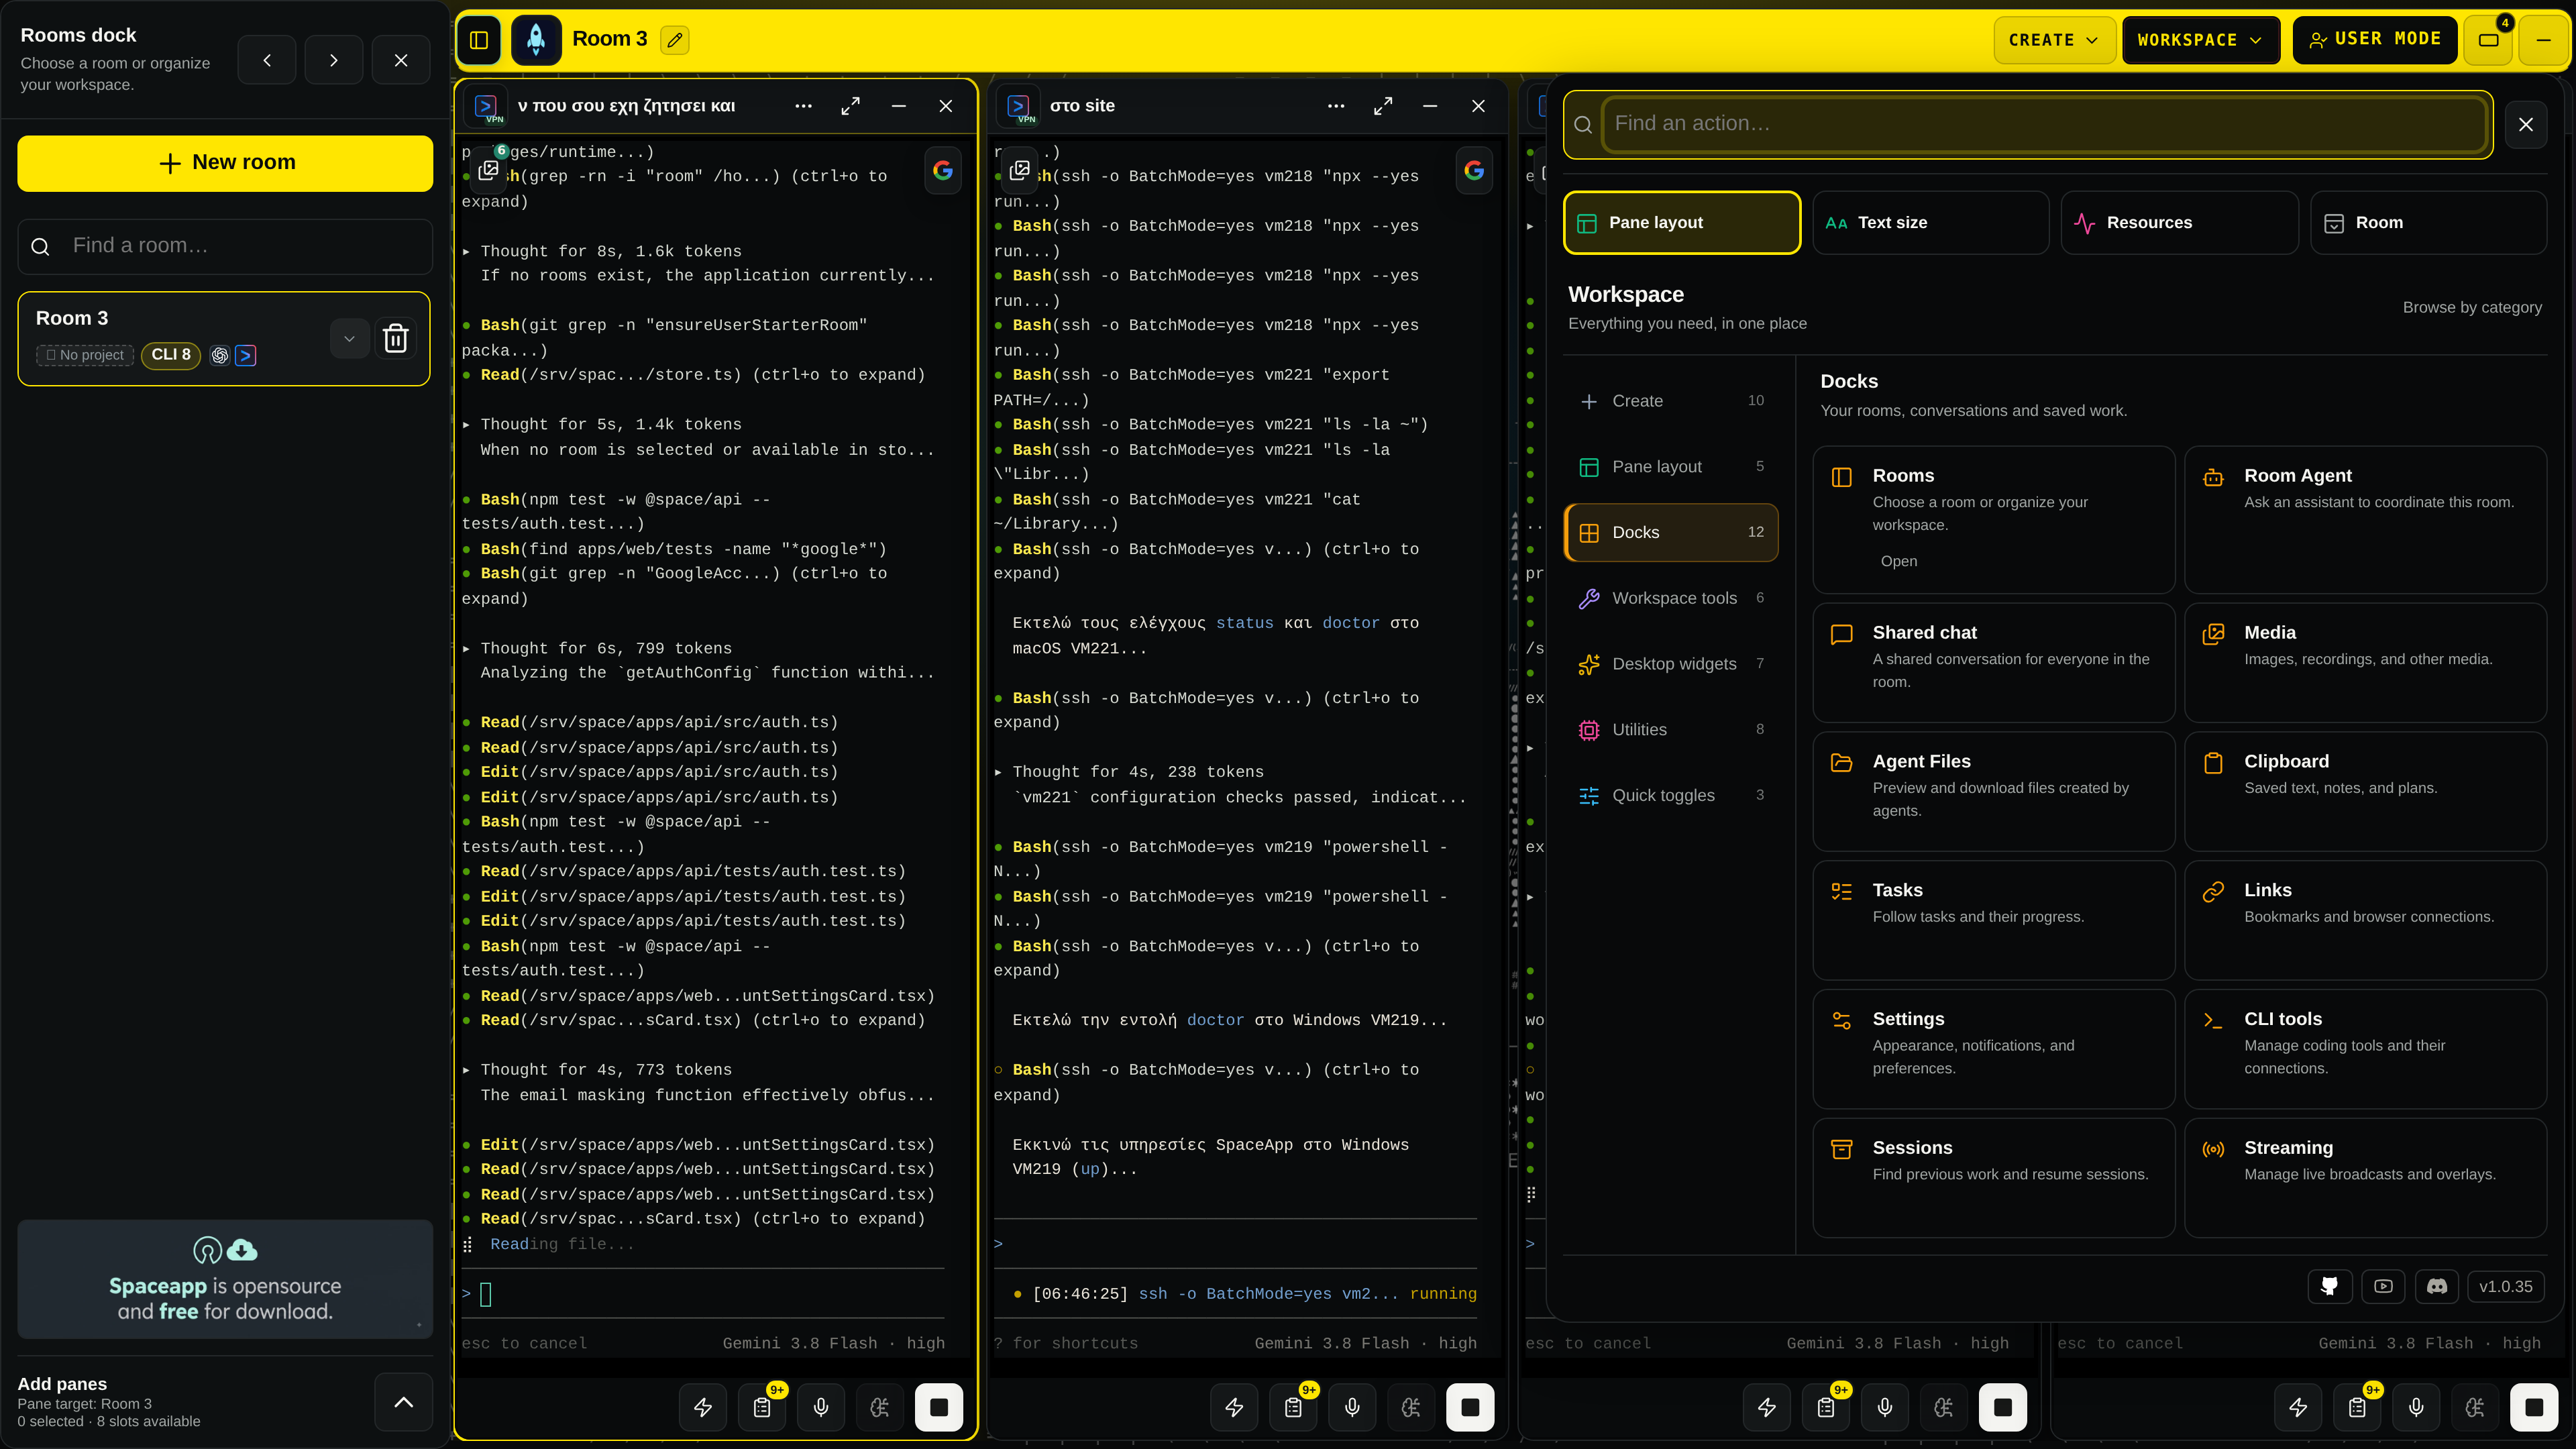
Task: Click lightning bolt icon under first pane
Action: pyautogui.click(x=703, y=1407)
